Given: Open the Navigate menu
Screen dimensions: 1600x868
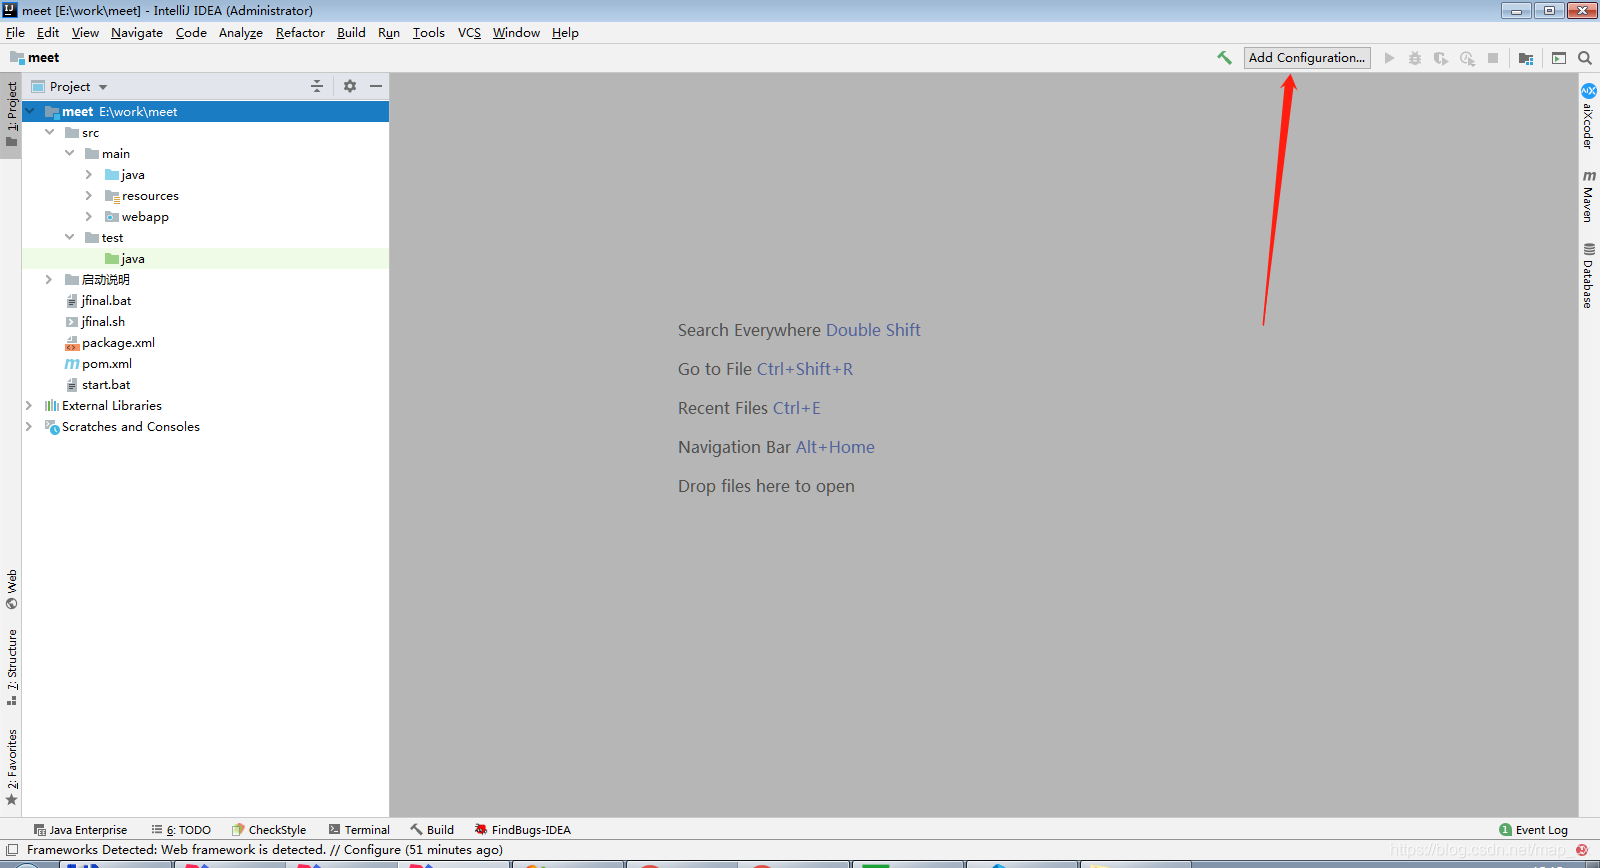Looking at the screenshot, I should coord(137,32).
